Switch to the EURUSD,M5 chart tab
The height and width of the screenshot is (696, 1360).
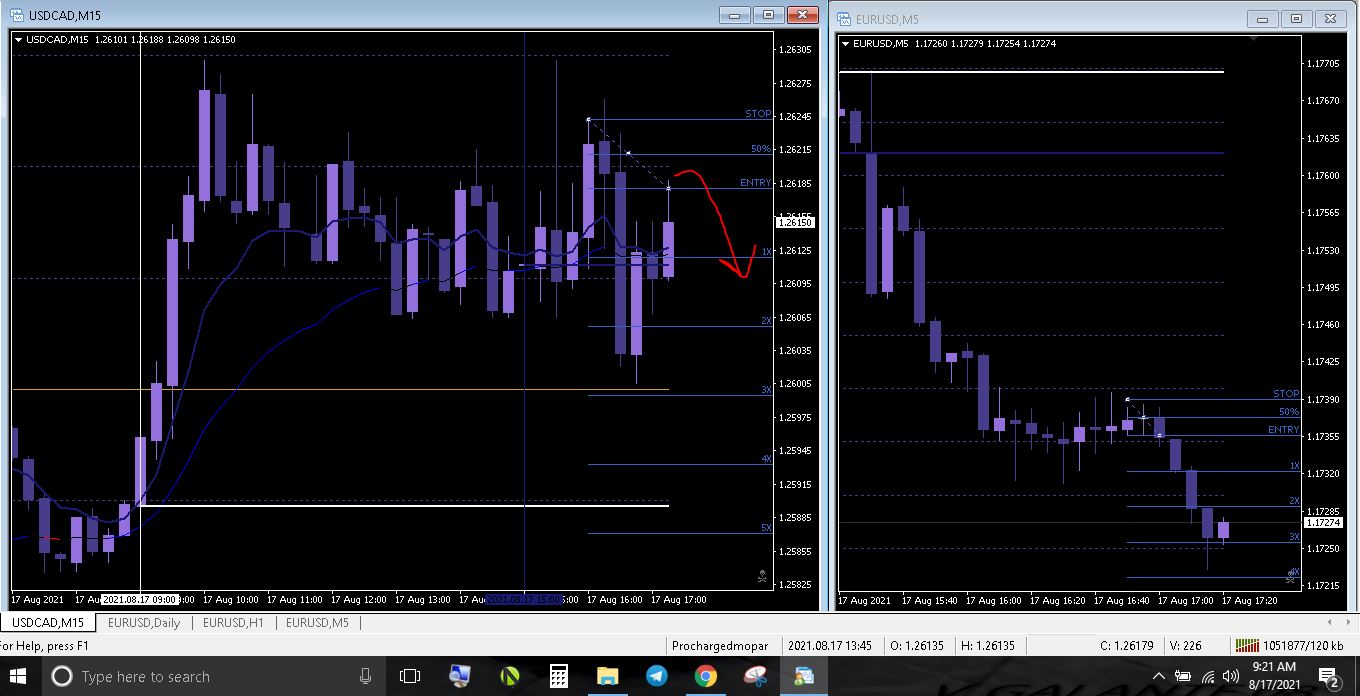[x=318, y=623]
